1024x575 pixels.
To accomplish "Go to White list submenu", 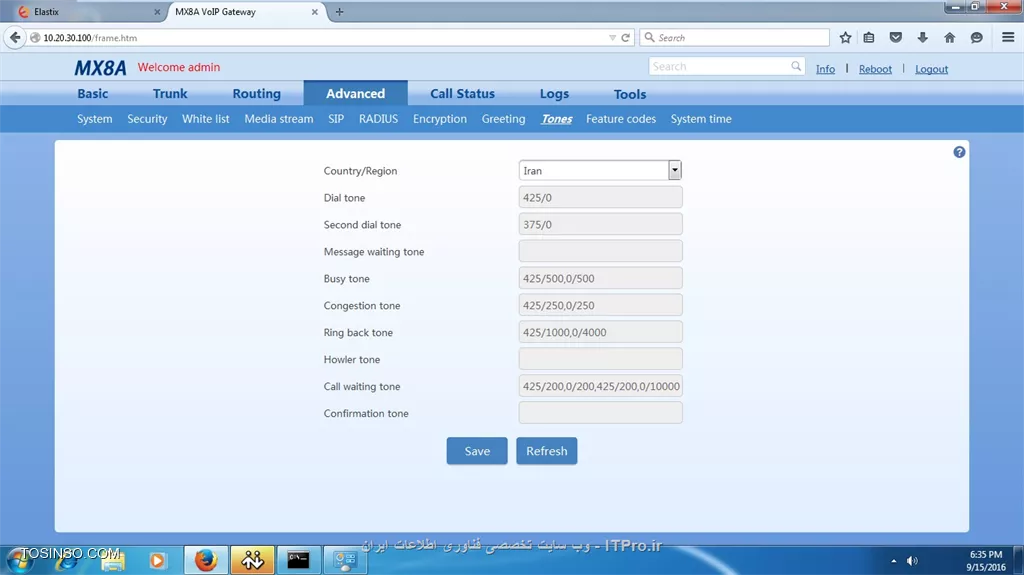I will point(206,119).
